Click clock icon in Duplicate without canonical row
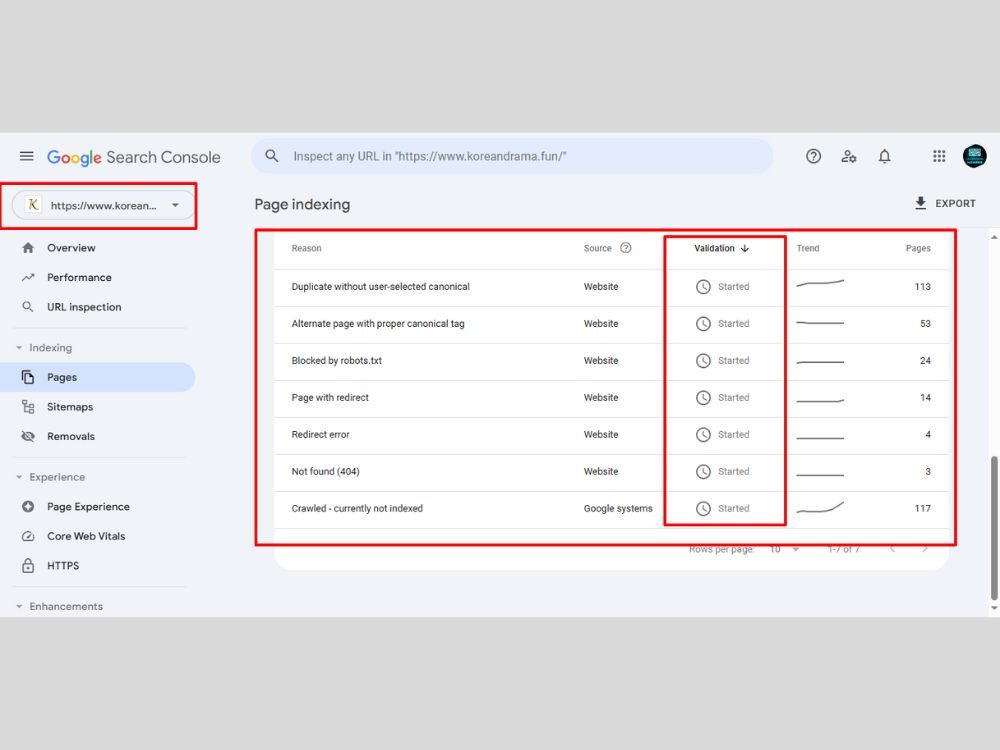Screen dimensions: 1000x750 coord(703,286)
